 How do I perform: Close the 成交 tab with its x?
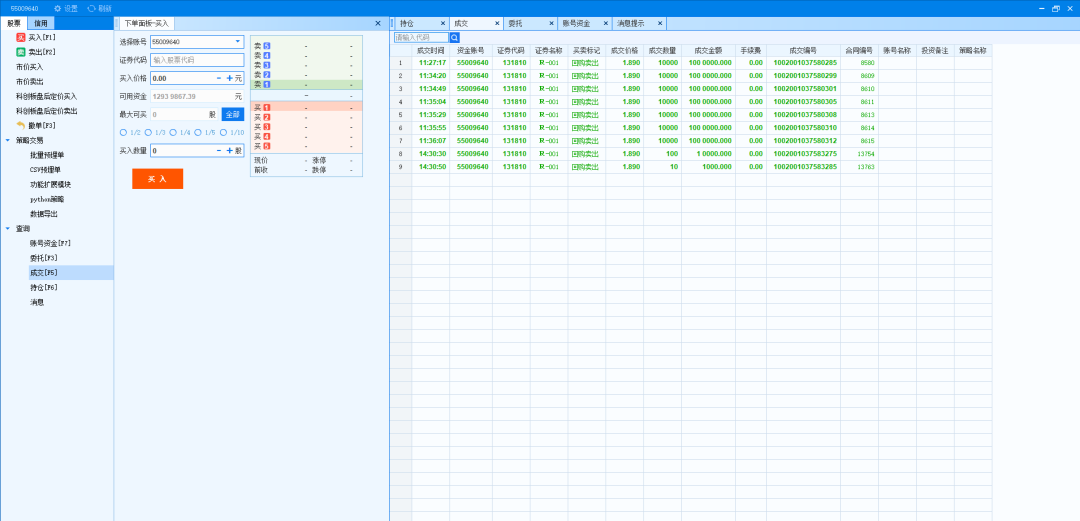497,23
